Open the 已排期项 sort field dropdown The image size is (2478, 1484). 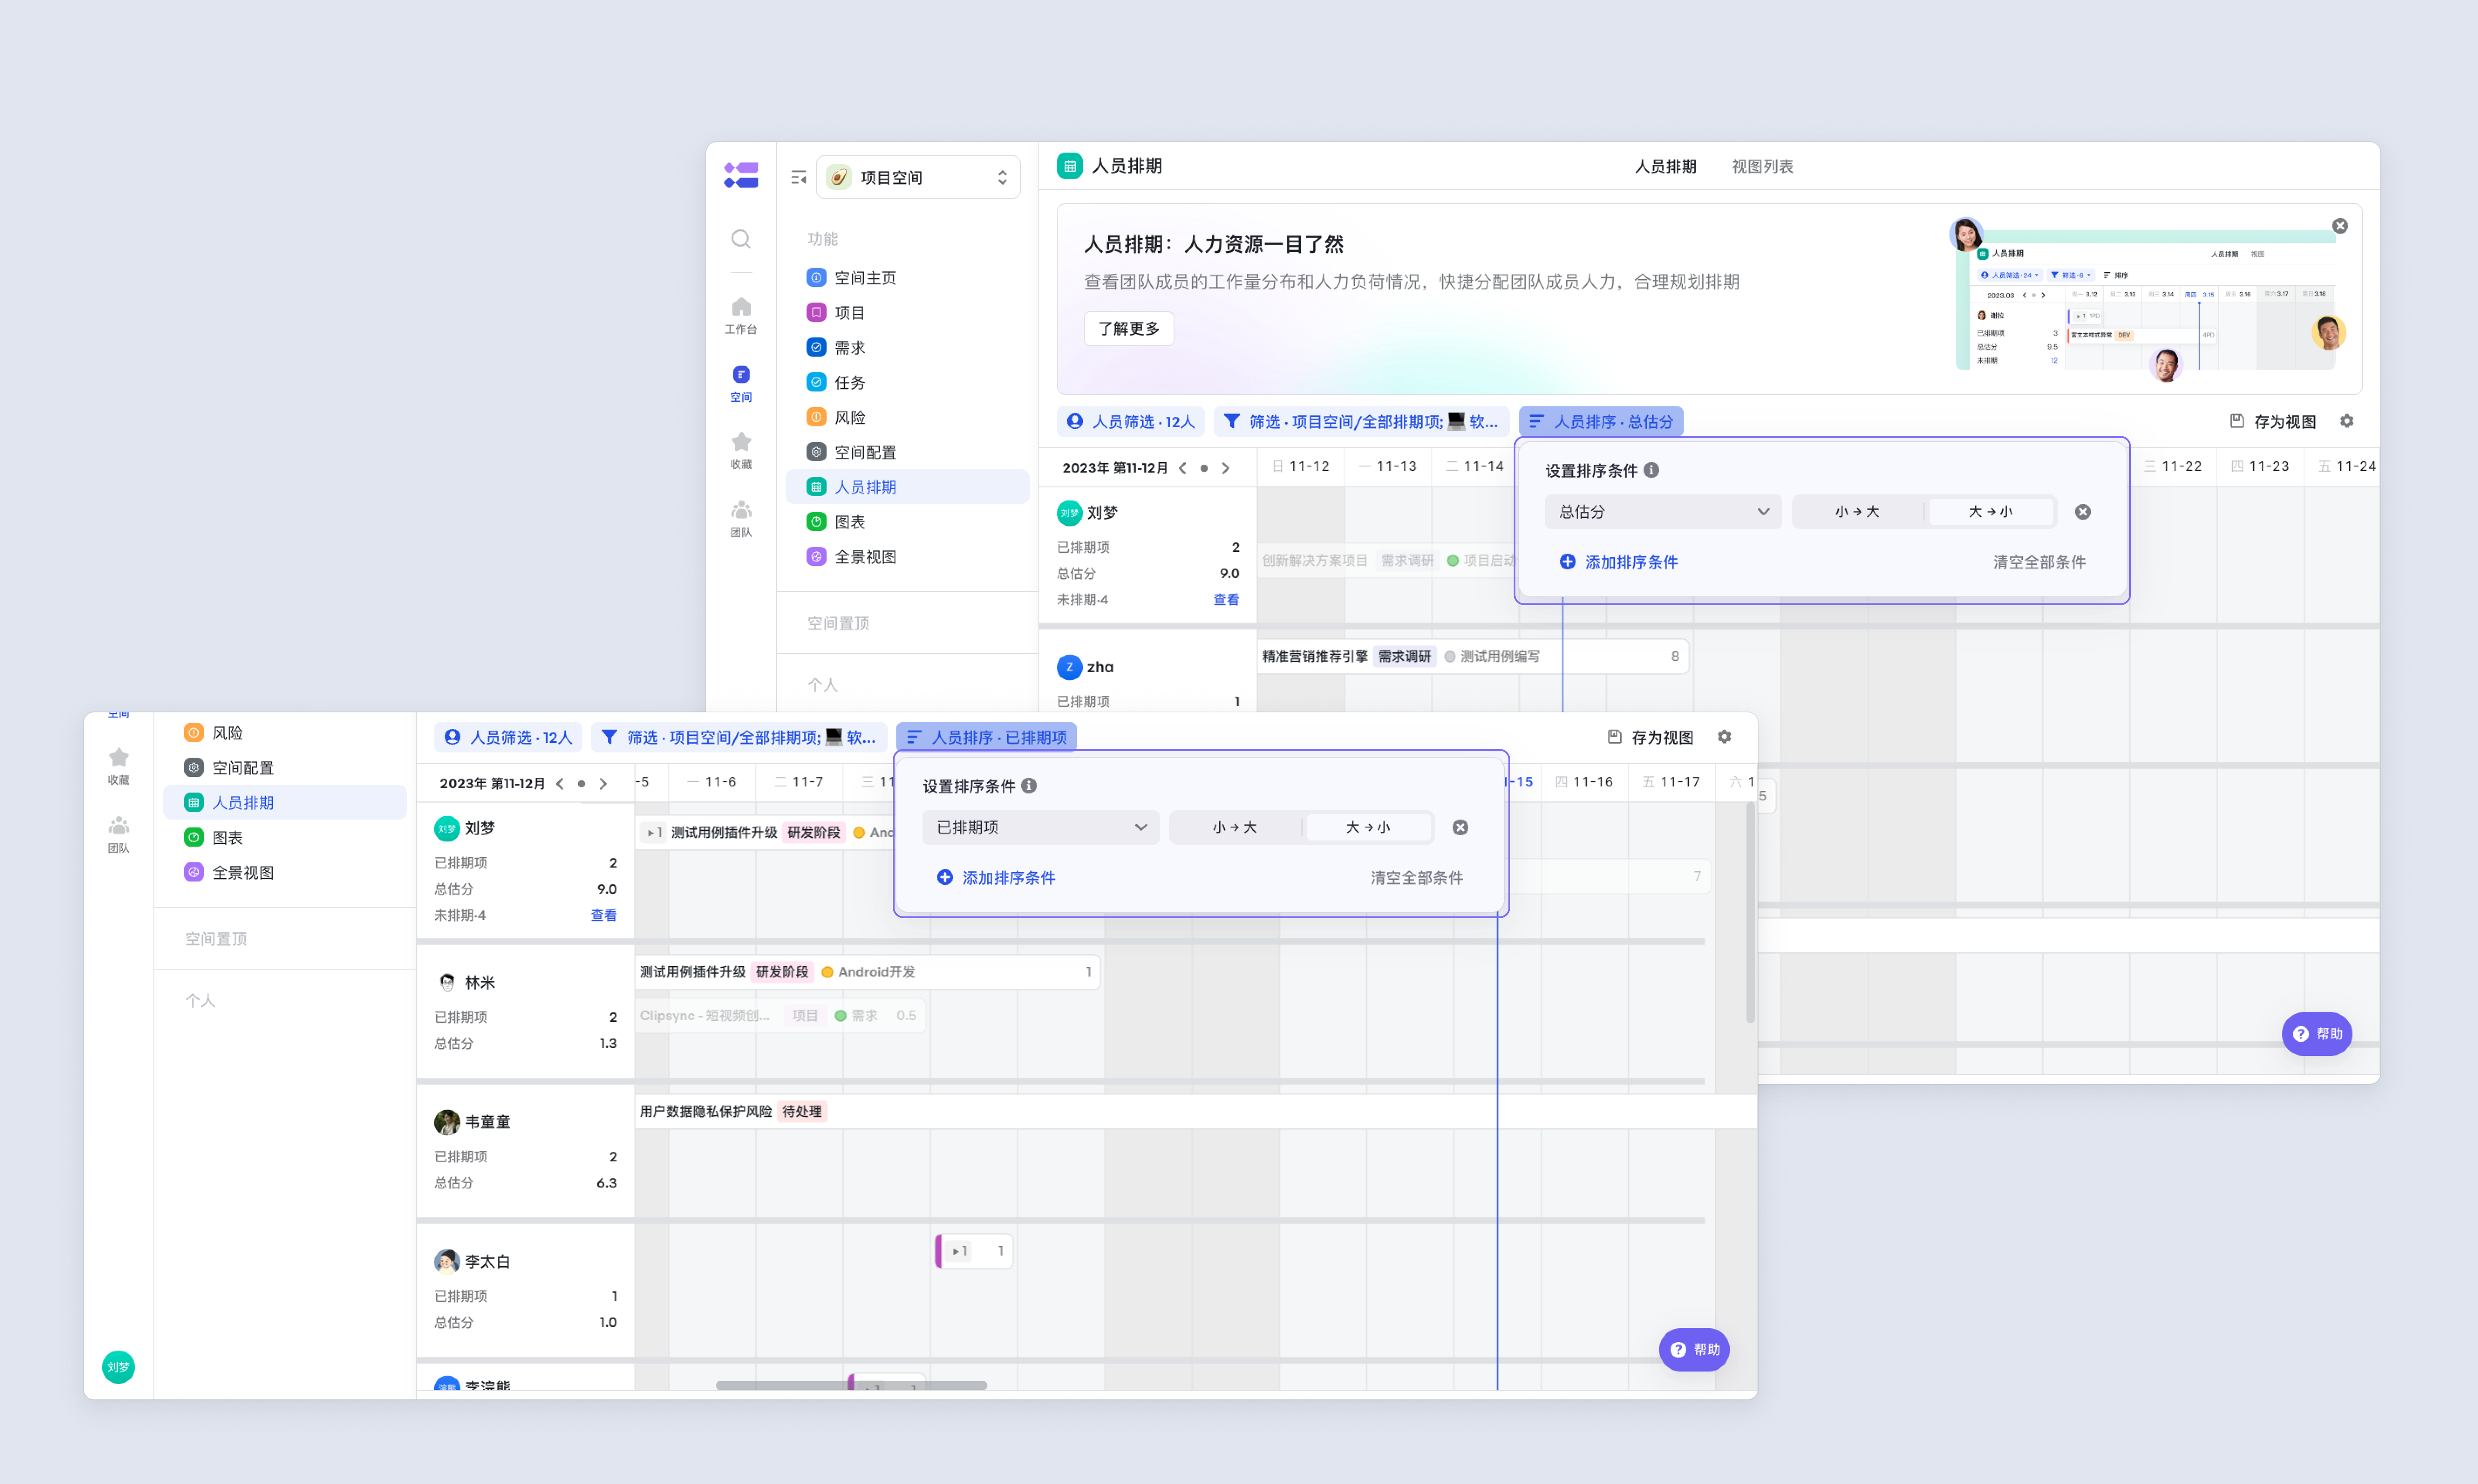pyautogui.click(x=1040, y=827)
